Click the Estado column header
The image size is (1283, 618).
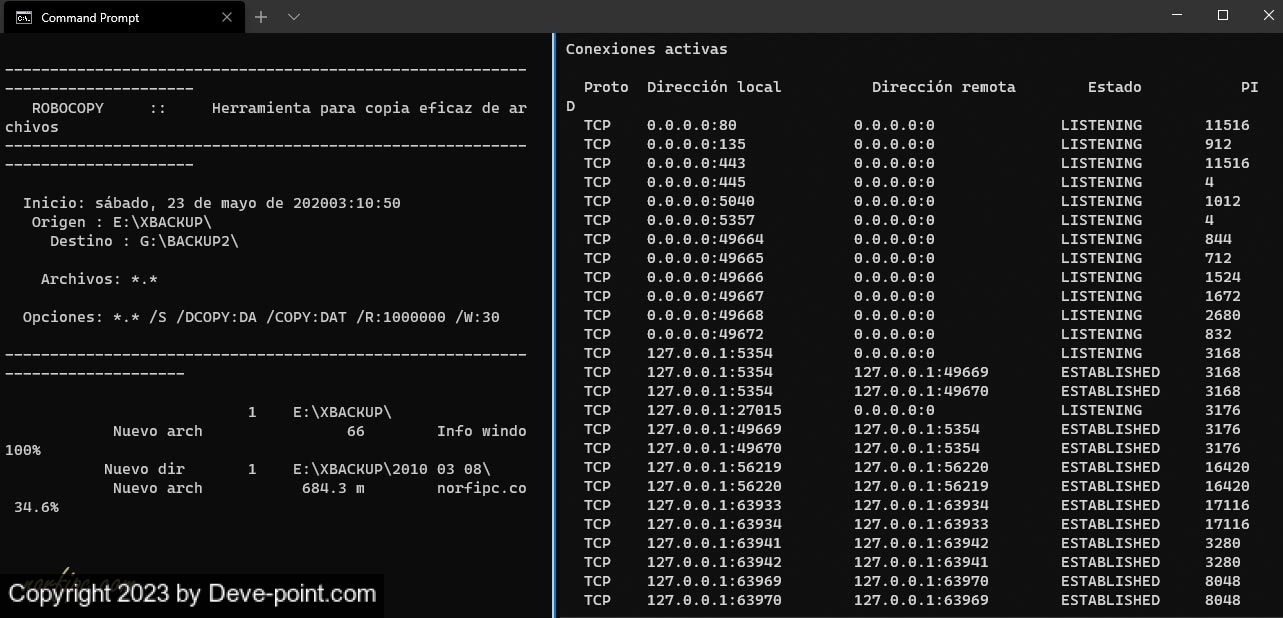click(x=1114, y=87)
